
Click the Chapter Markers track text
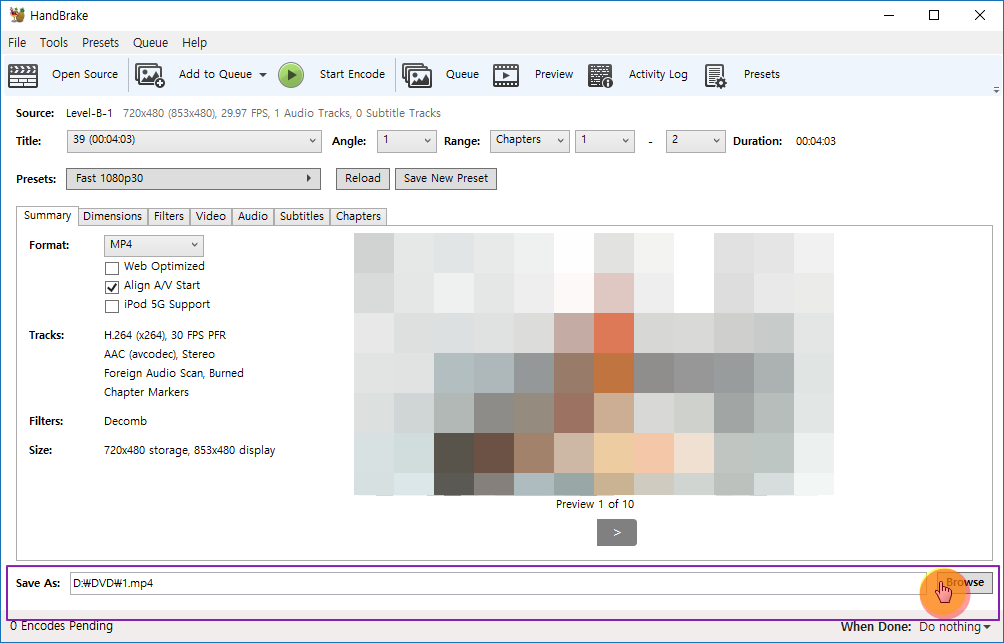[147, 393]
